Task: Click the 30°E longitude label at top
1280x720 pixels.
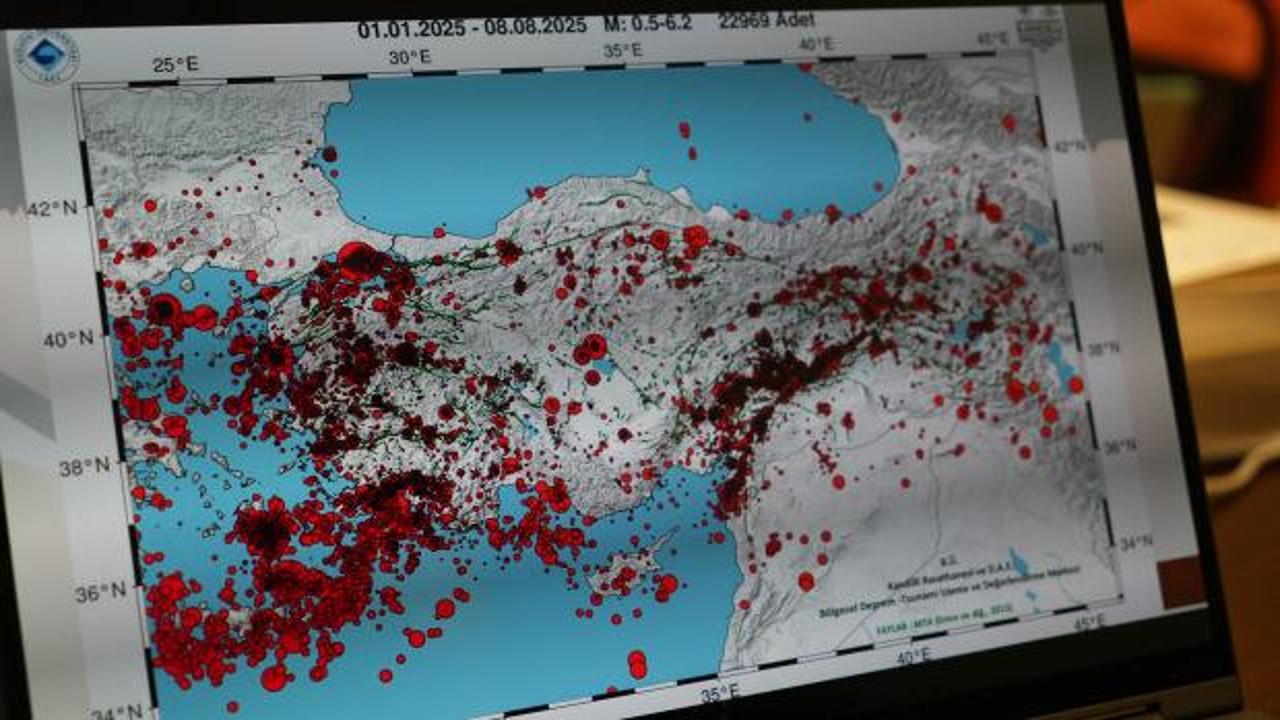Action: [409, 57]
